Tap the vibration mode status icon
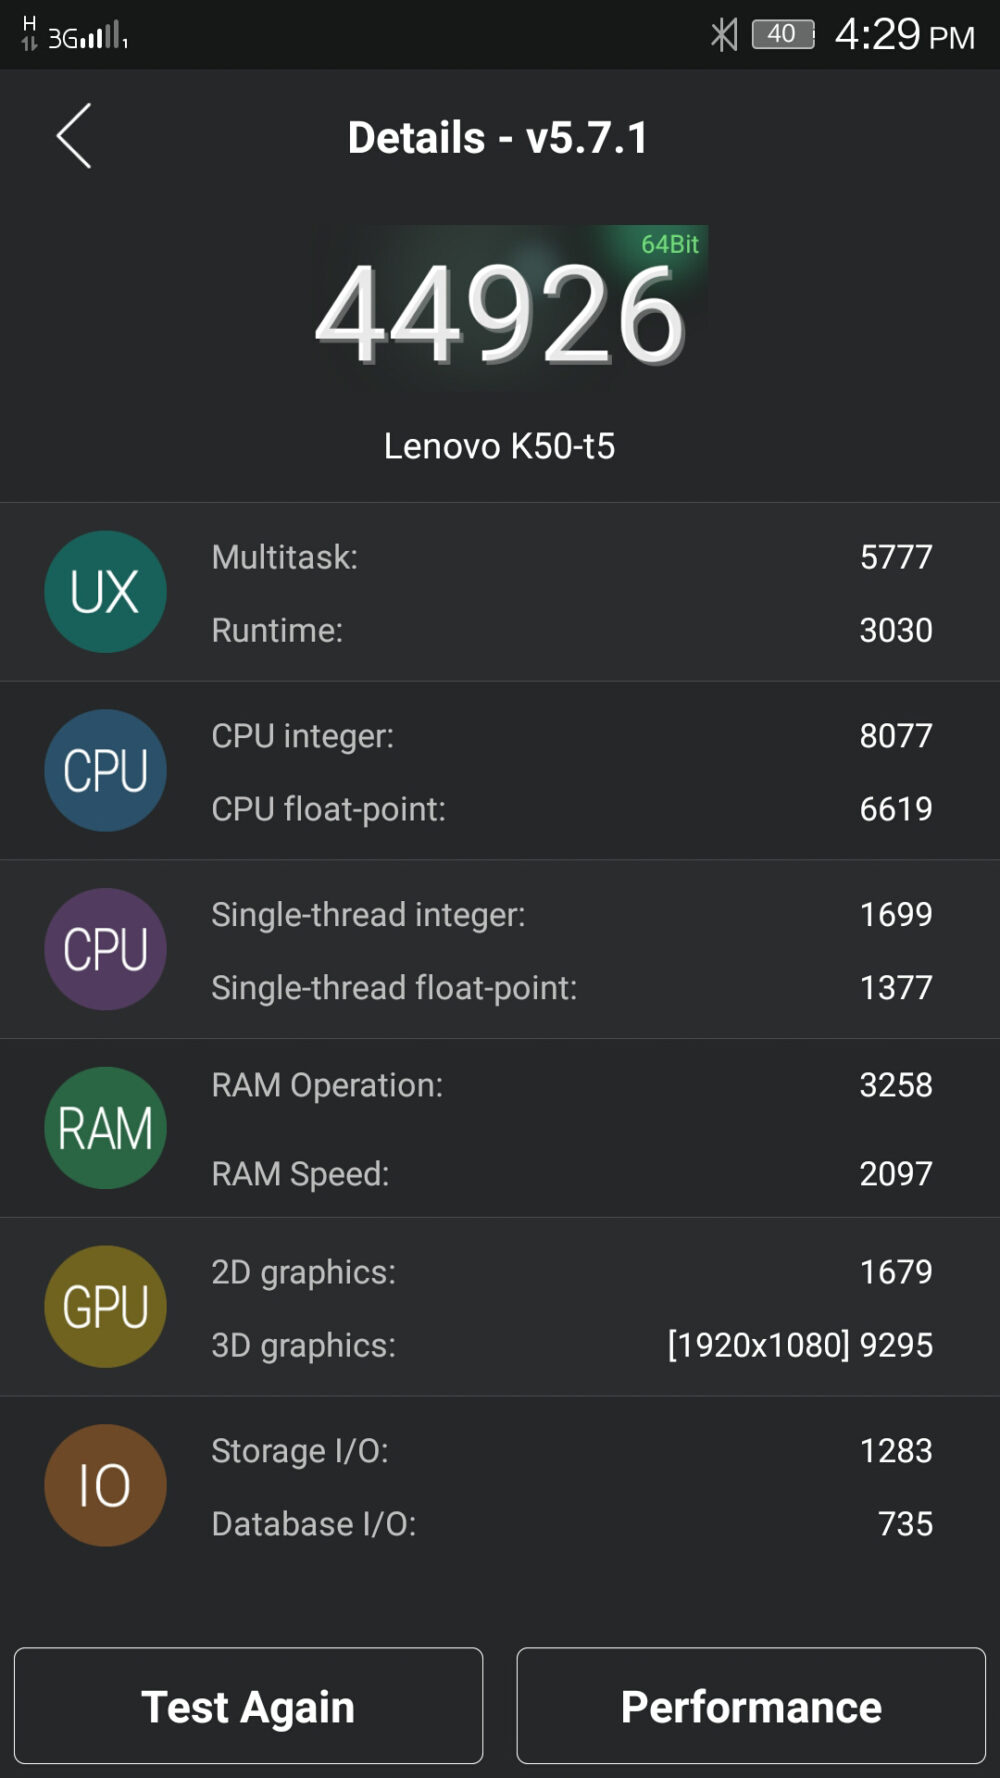This screenshot has height=1778, width=1000. [723, 33]
